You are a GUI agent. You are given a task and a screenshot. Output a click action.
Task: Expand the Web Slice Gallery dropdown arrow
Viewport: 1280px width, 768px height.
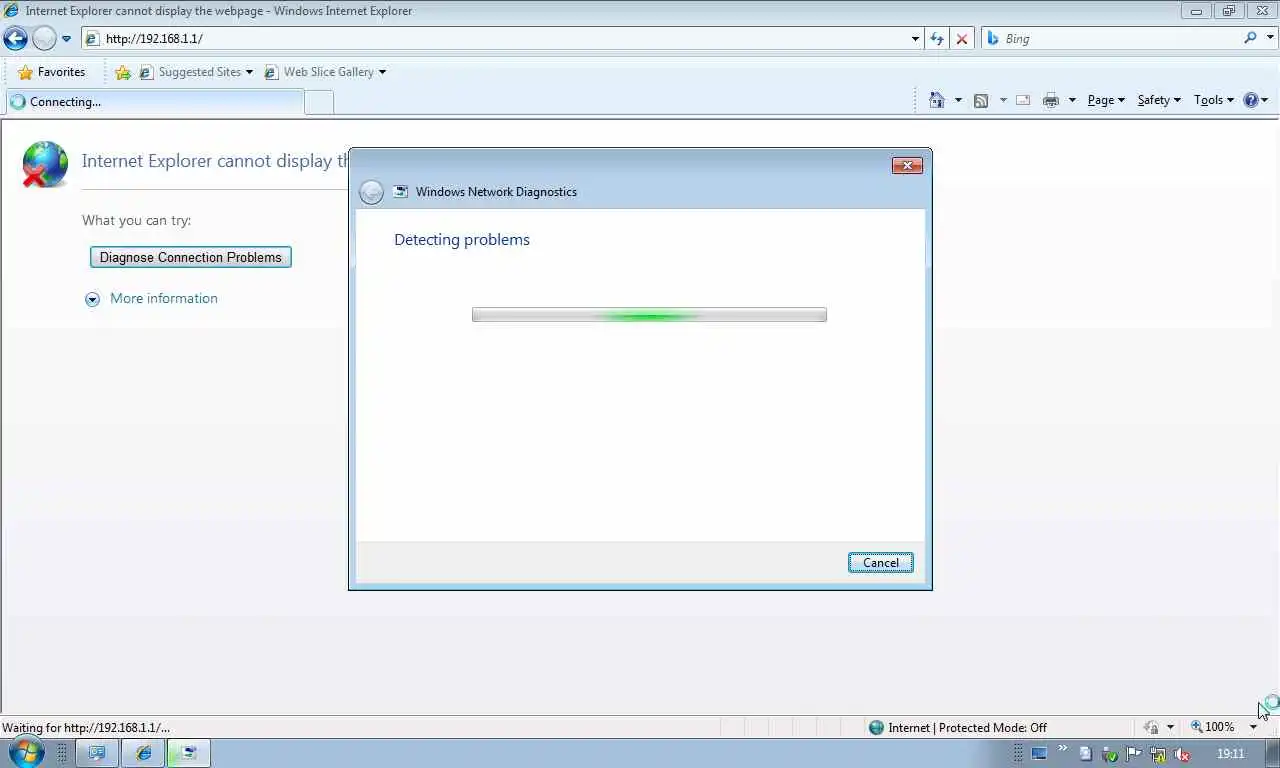[x=382, y=72]
